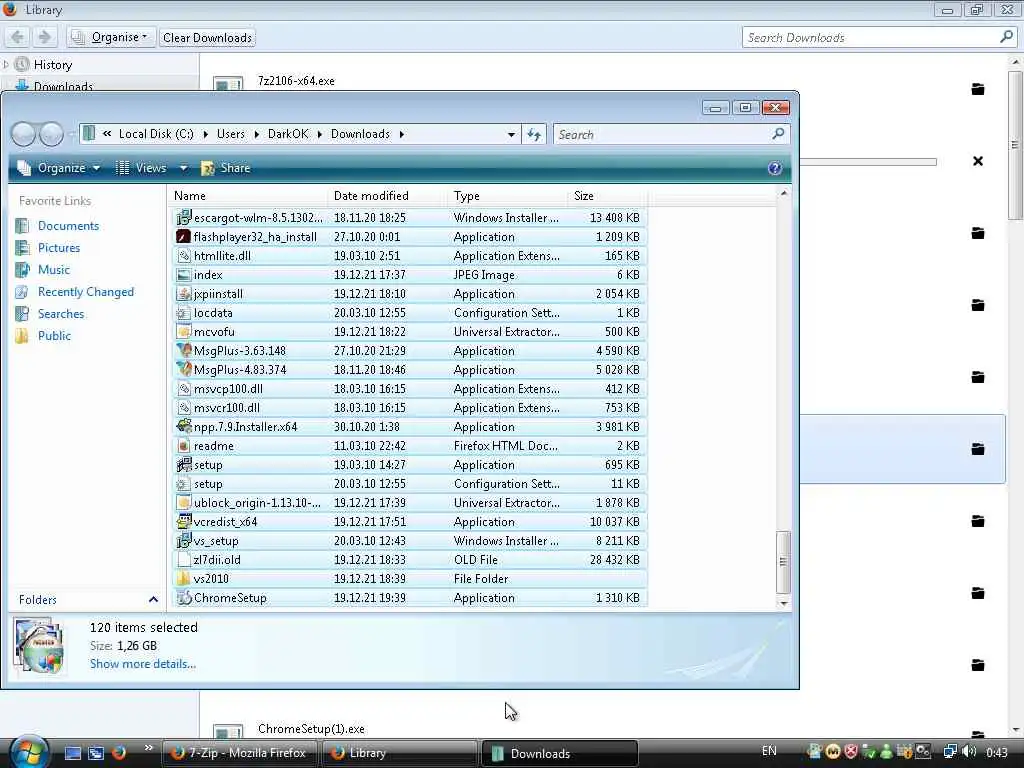The width and height of the screenshot is (1024, 768).
Task: Sort by Size column header
Action: pos(607,196)
